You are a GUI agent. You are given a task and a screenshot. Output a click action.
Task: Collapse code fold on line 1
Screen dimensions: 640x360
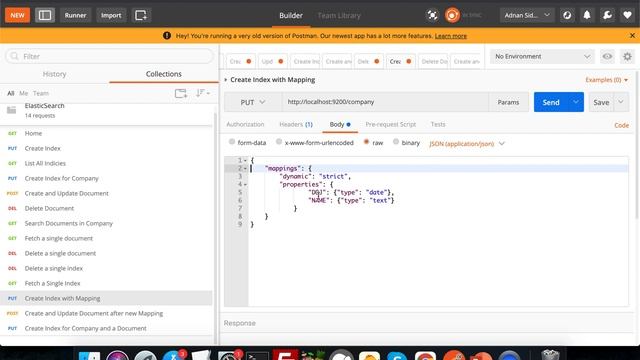click(245, 160)
